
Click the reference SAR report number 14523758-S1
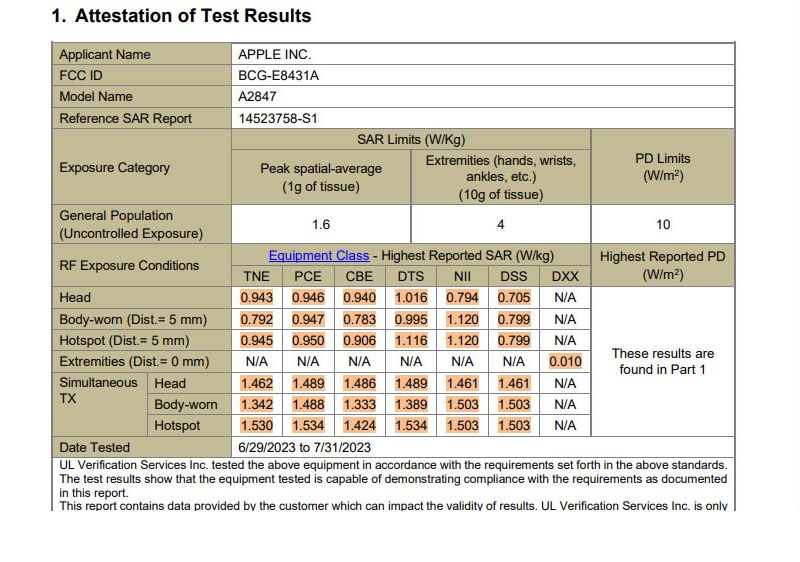tap(278, 118)
